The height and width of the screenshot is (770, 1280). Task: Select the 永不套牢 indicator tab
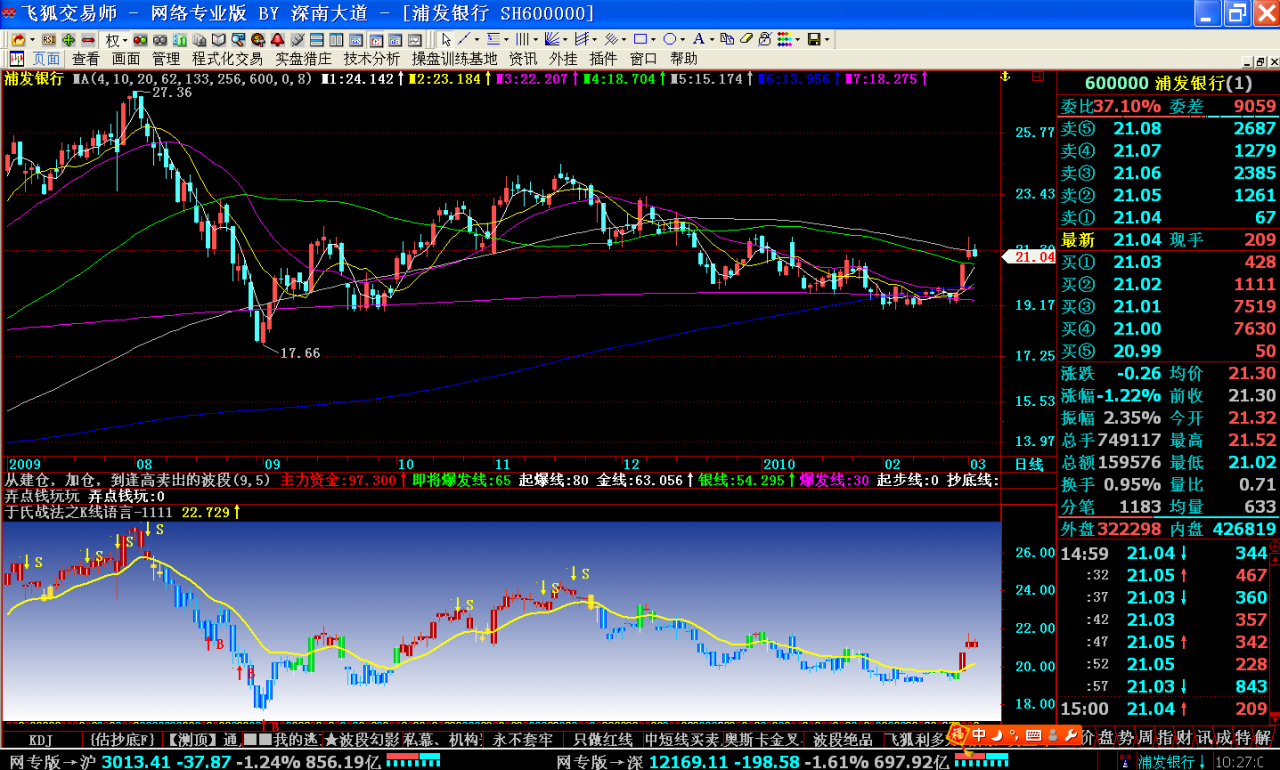[522, 740]
